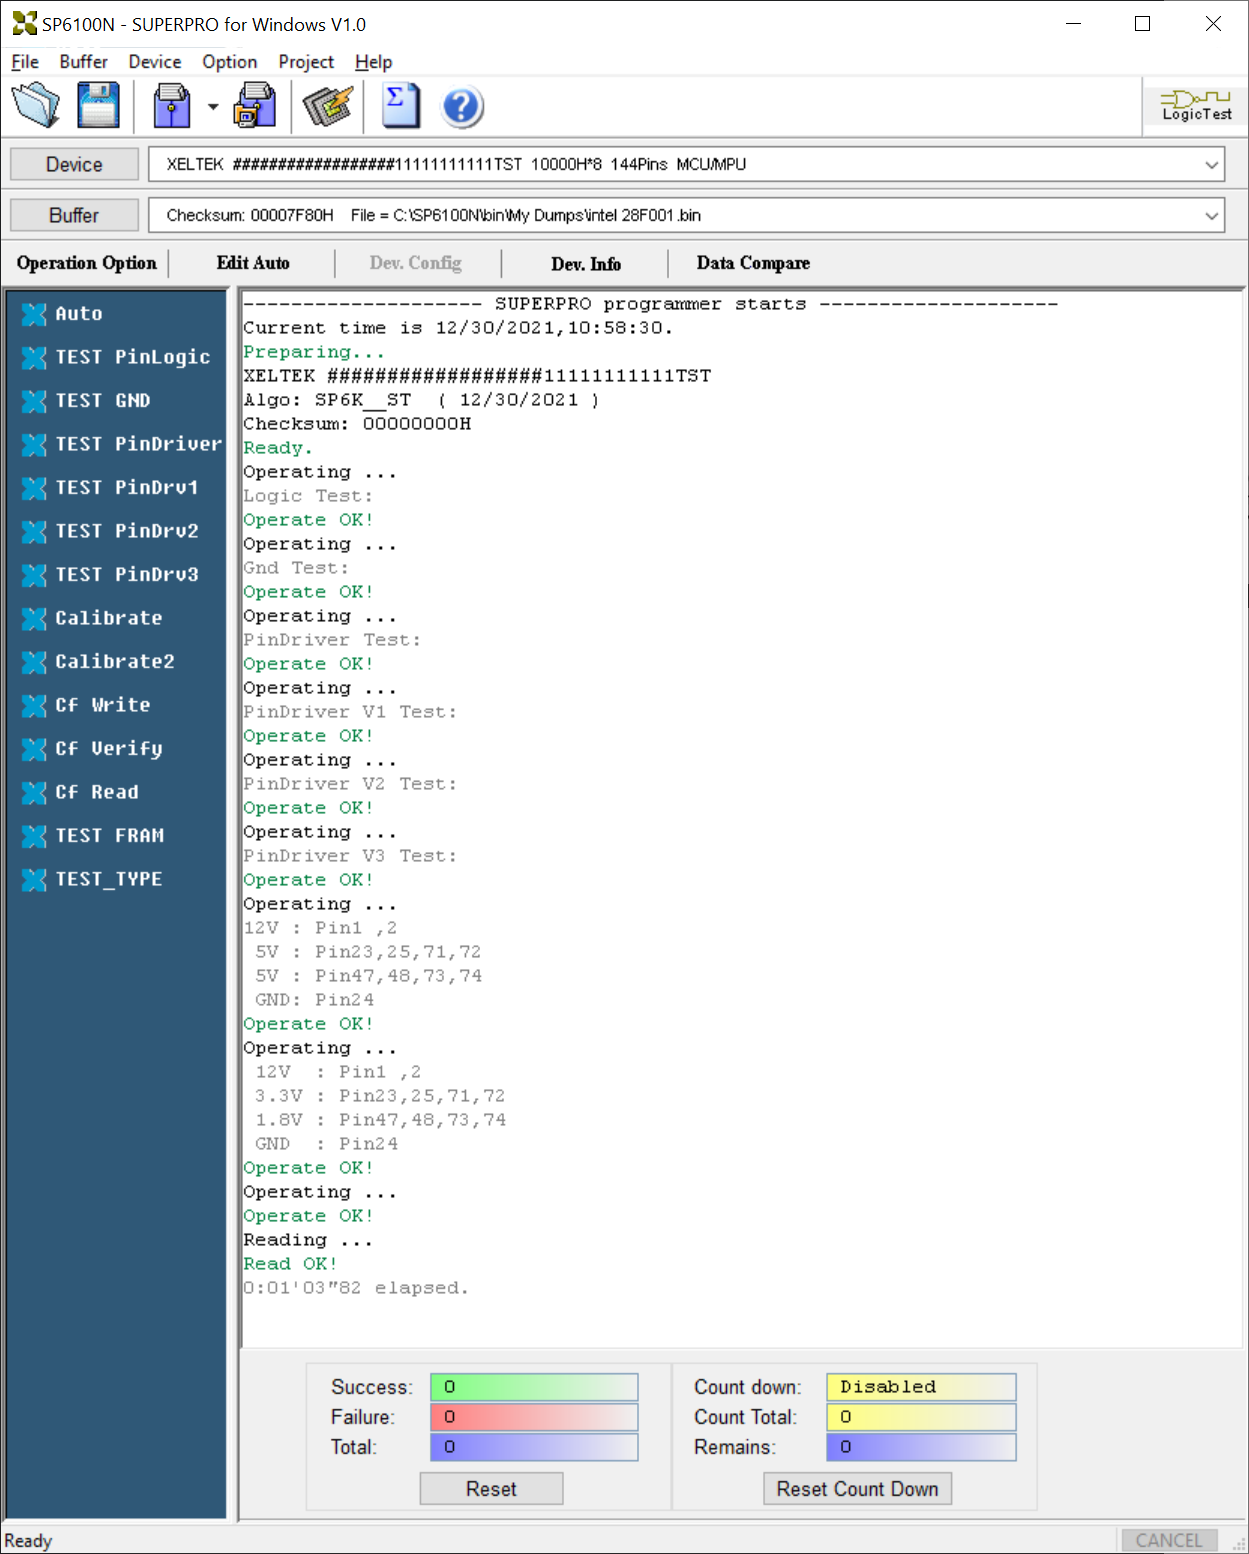Start the TEST PinDrv2 operation

pyautogui.click(x=110, y=531)
